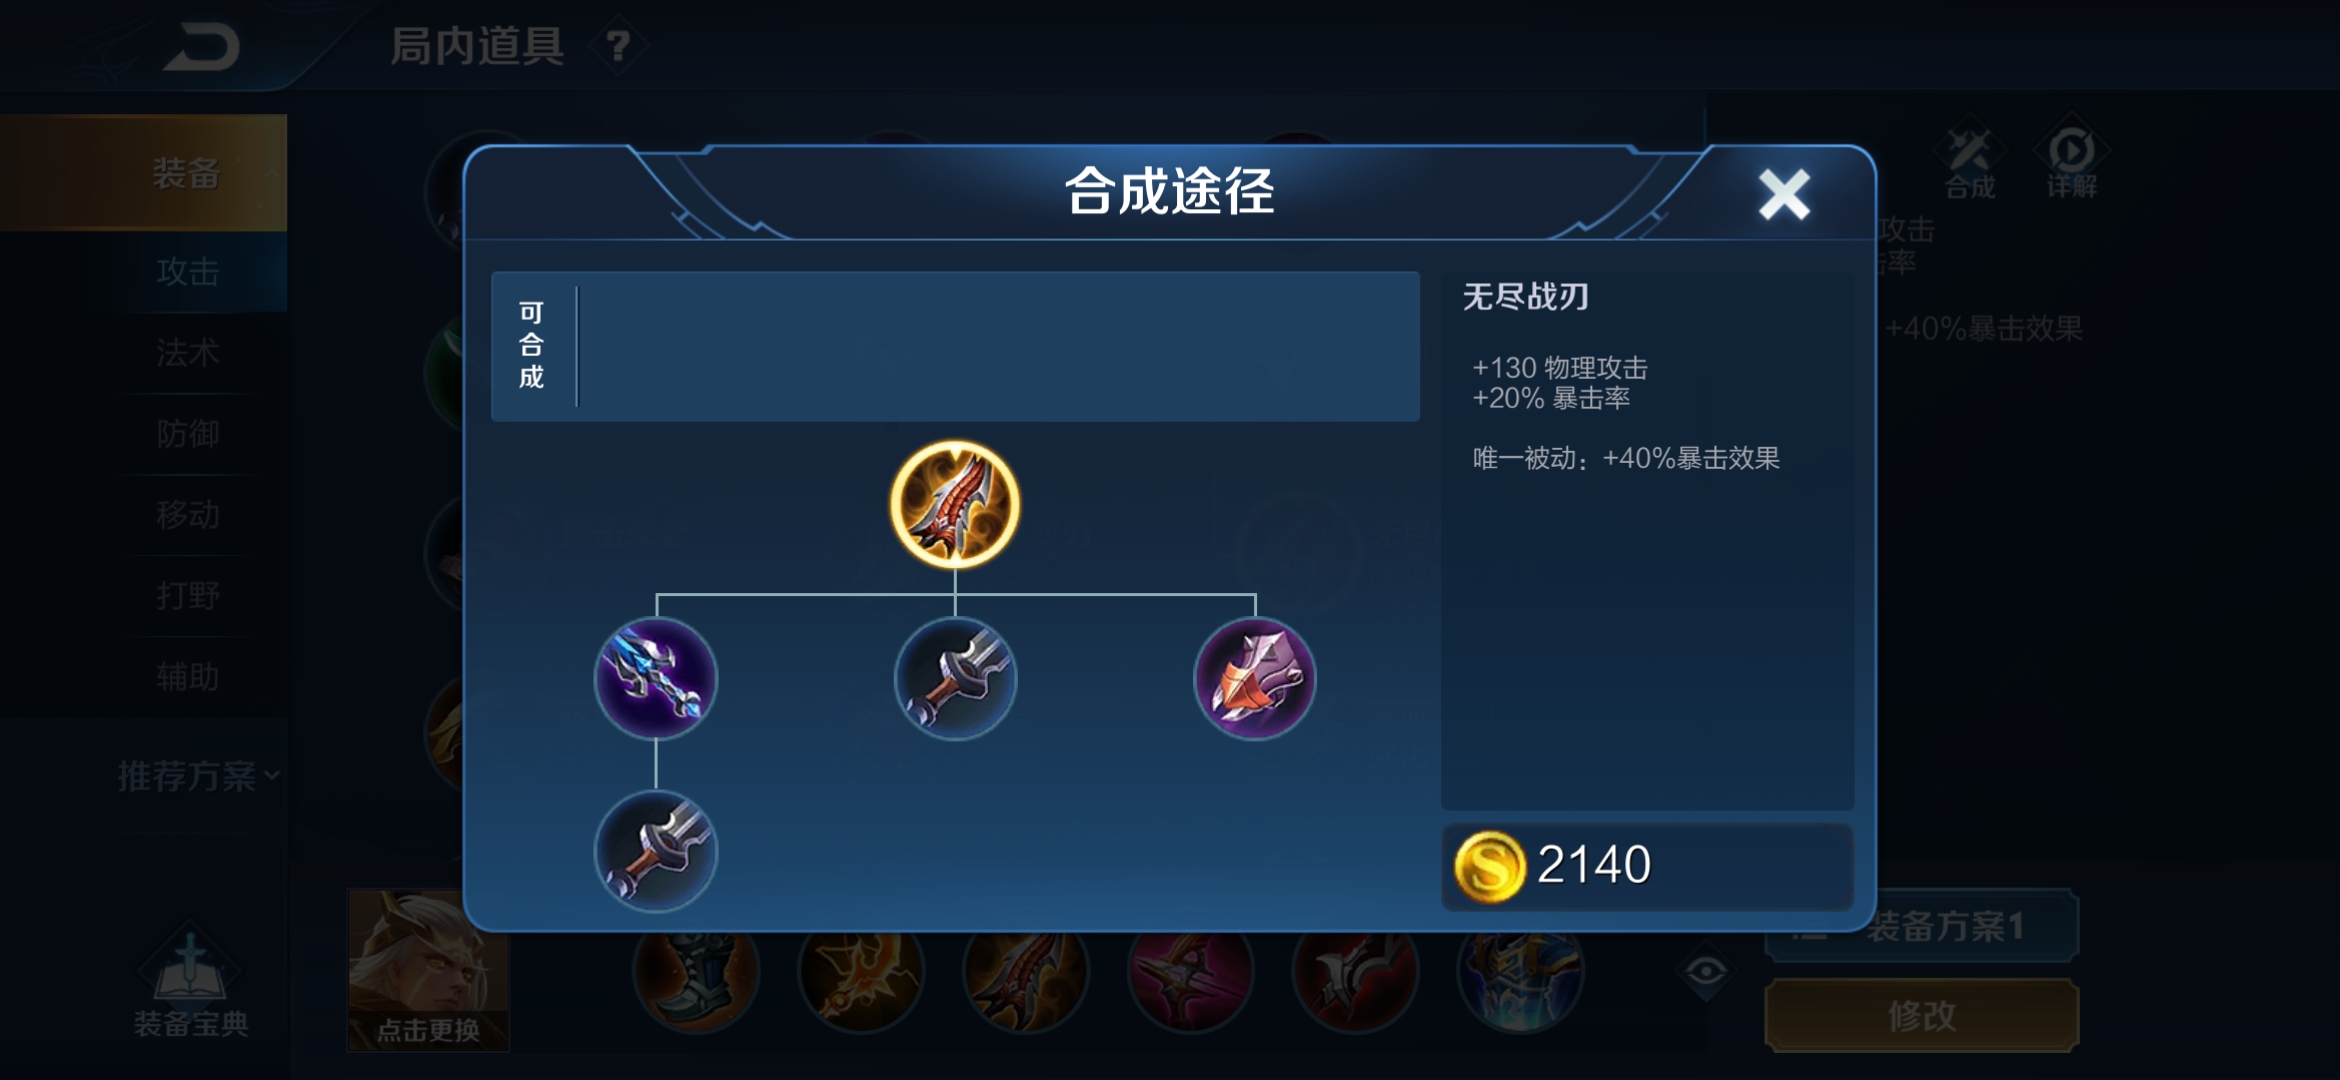Viewport: 2340px width, 1080px height.
Task: Open the 详解 details icon
Action: point(2071,164)
